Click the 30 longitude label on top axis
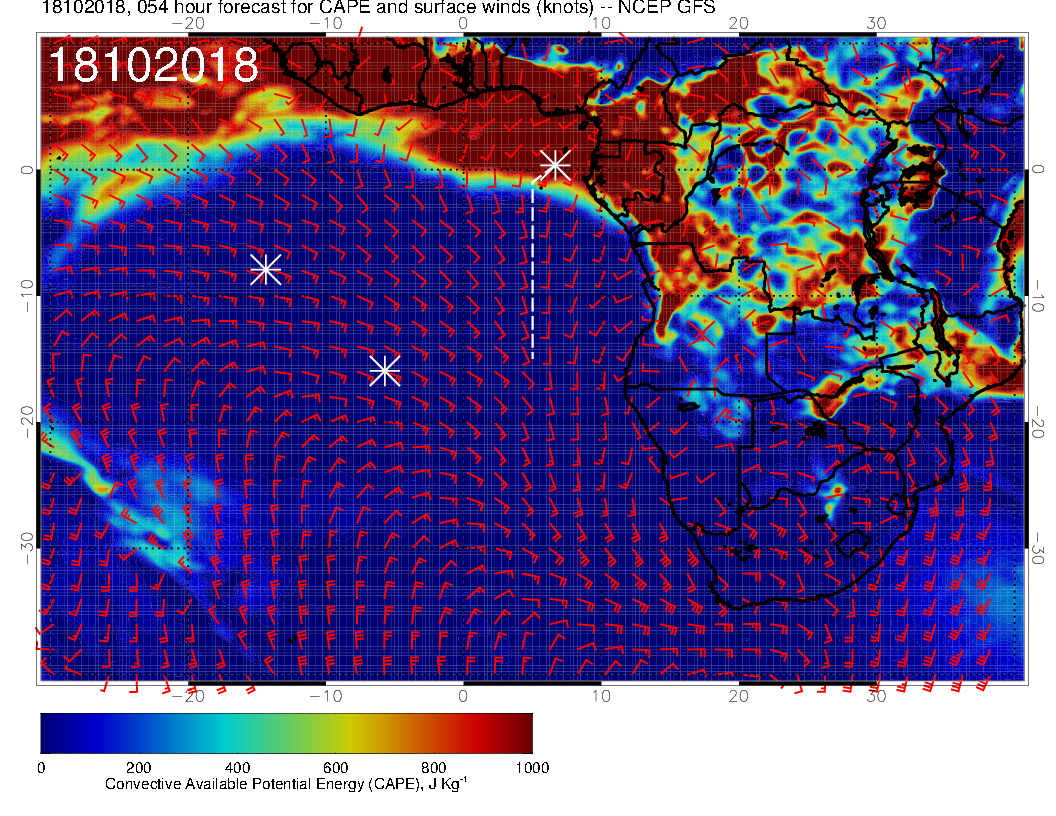The width and height of the screenshot is (1056, 816). point(876,24)
